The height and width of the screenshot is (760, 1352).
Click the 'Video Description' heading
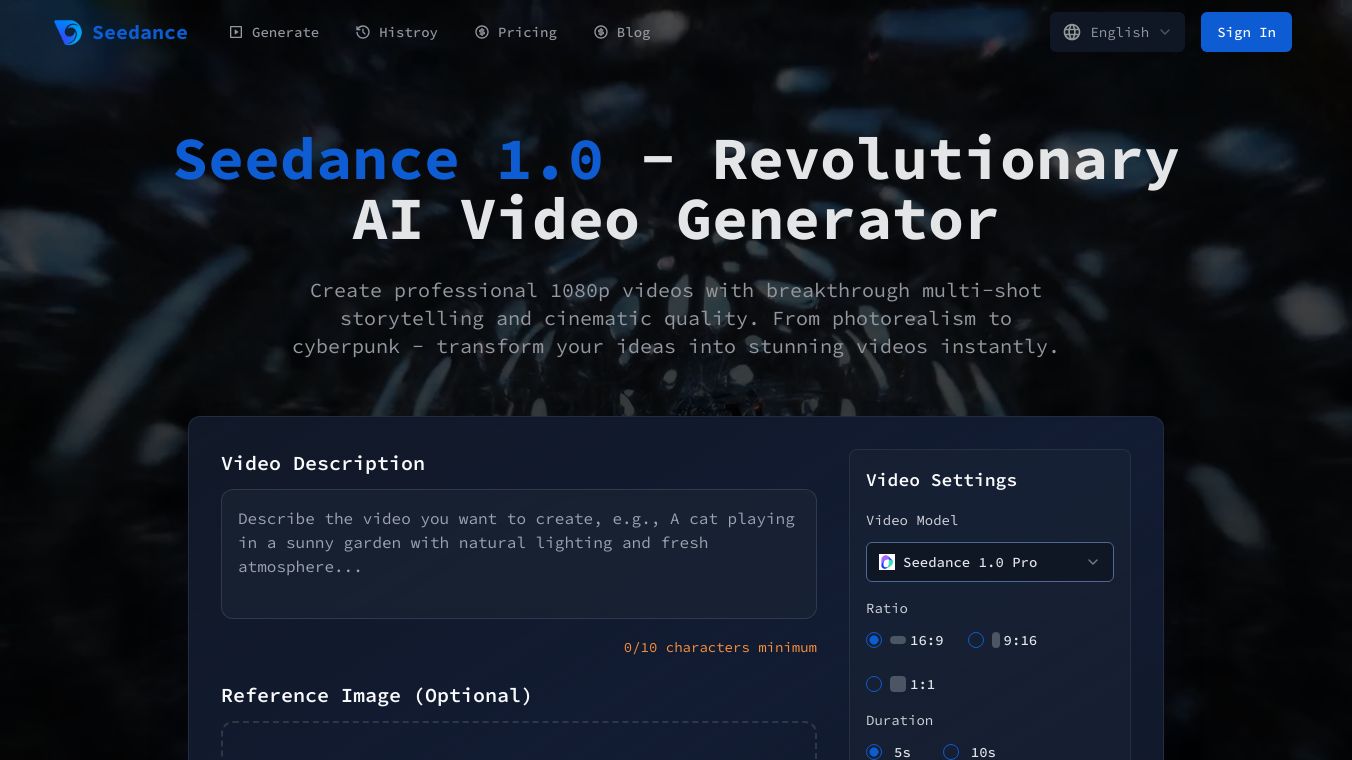point(323,463)
